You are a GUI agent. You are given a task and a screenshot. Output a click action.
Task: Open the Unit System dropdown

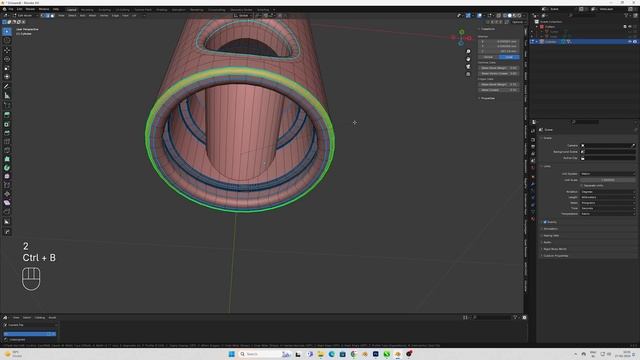click(608, 174)
